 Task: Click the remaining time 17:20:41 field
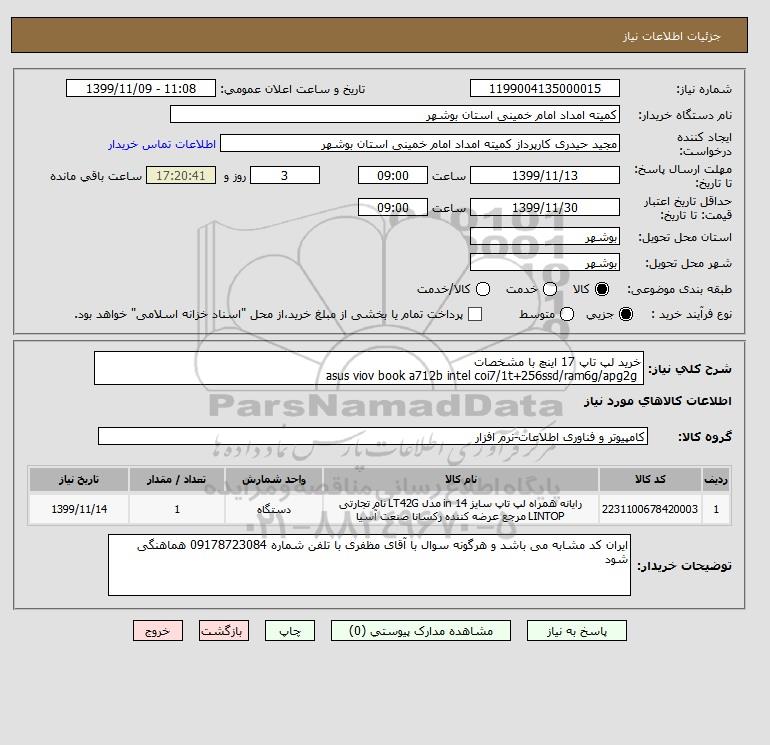click(181, 175)
